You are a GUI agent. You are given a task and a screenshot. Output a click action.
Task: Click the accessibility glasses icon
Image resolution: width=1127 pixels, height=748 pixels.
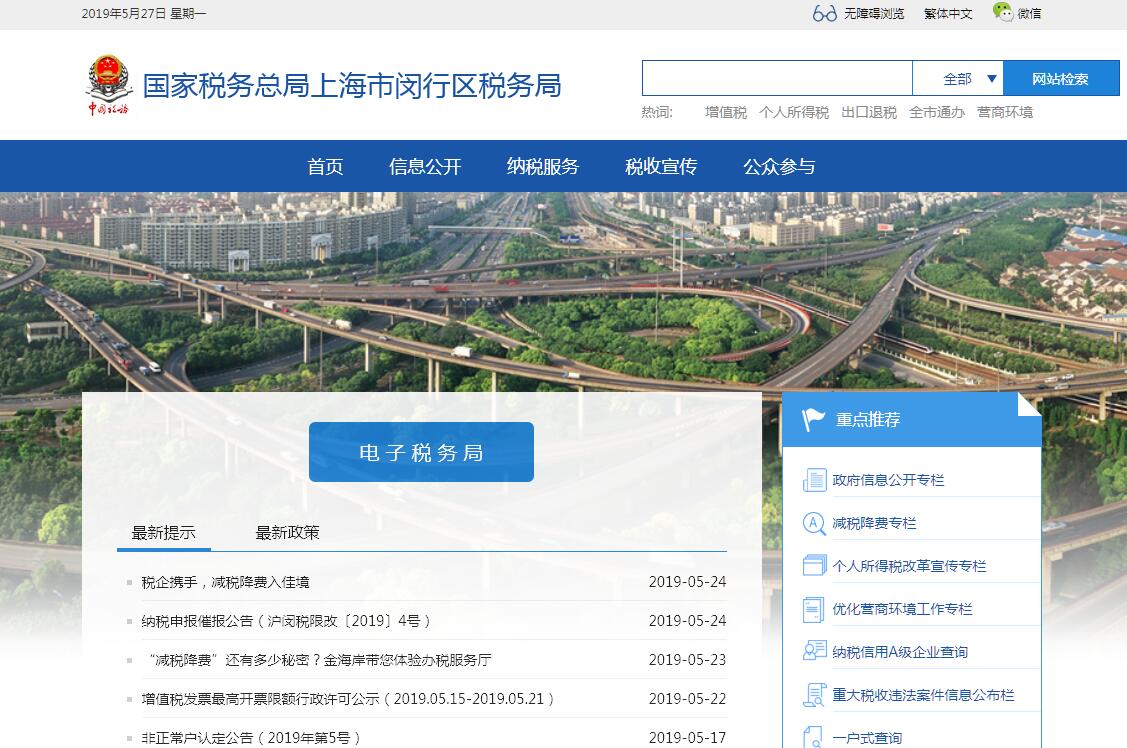pos(824,13)
